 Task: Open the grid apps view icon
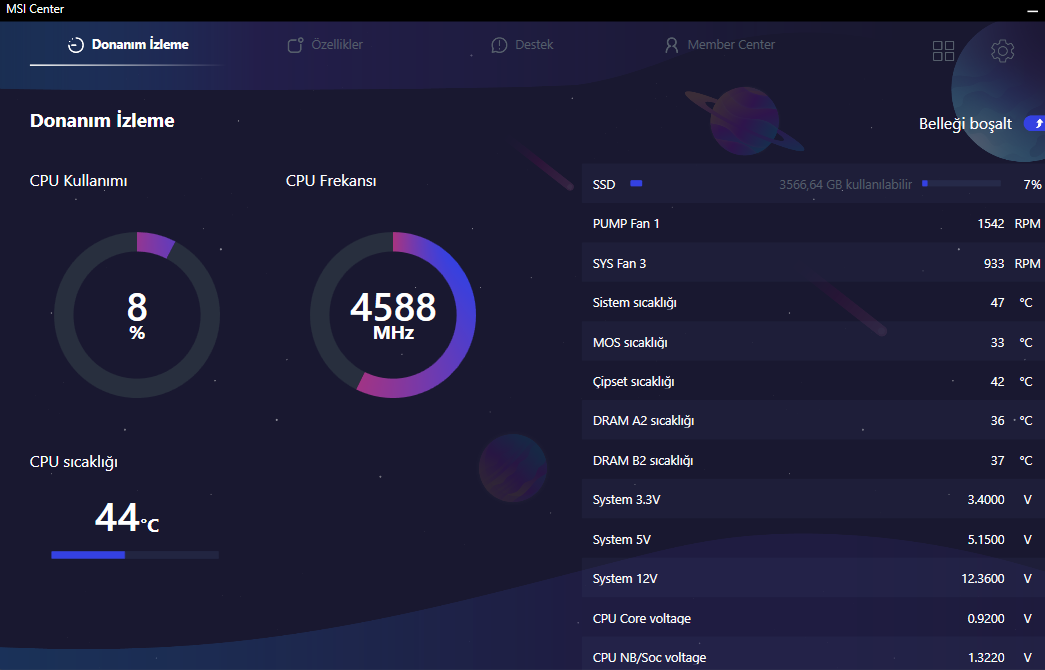pyautogui.click(x=943, y=51)
